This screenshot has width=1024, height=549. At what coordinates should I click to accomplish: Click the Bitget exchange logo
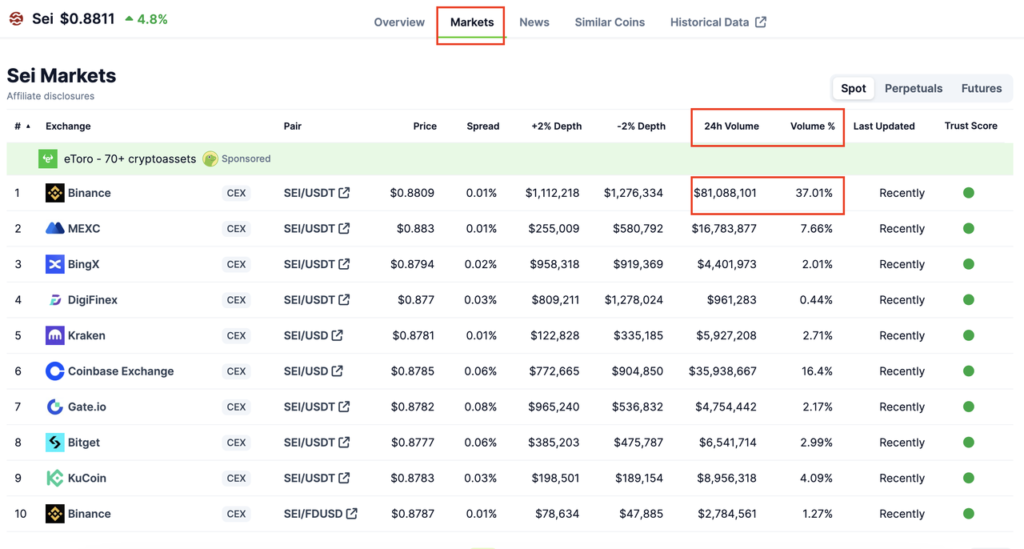click(55, 442)
